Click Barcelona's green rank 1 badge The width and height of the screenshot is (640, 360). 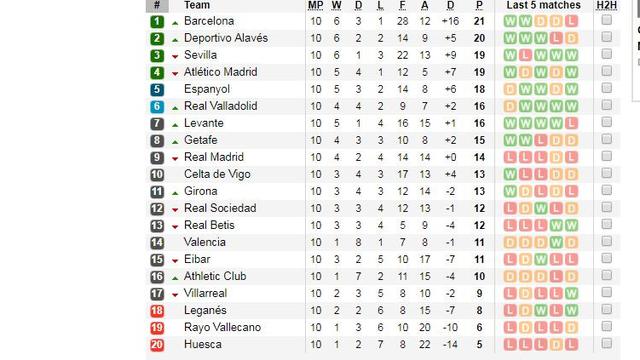coord(157,21)
